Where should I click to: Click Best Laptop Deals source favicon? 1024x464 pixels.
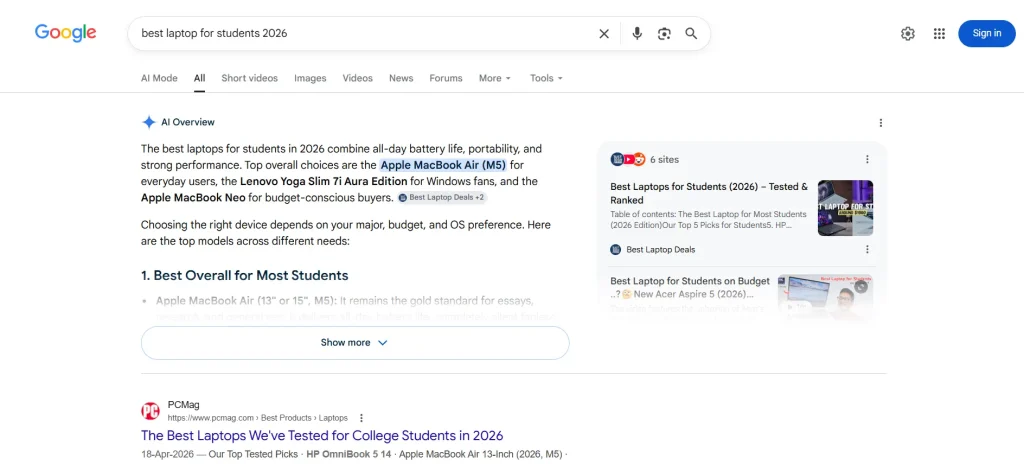(x=615, y=250)
